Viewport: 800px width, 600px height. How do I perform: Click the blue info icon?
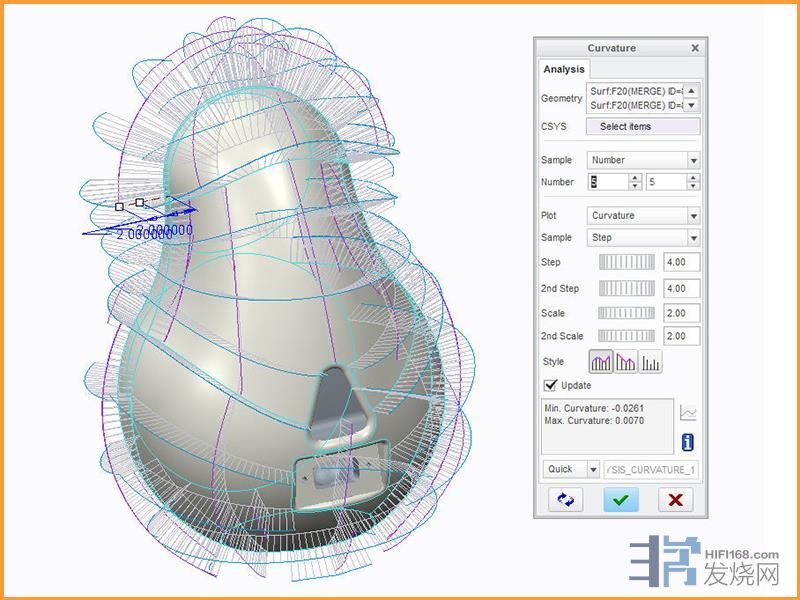click(x=688, y=442)
